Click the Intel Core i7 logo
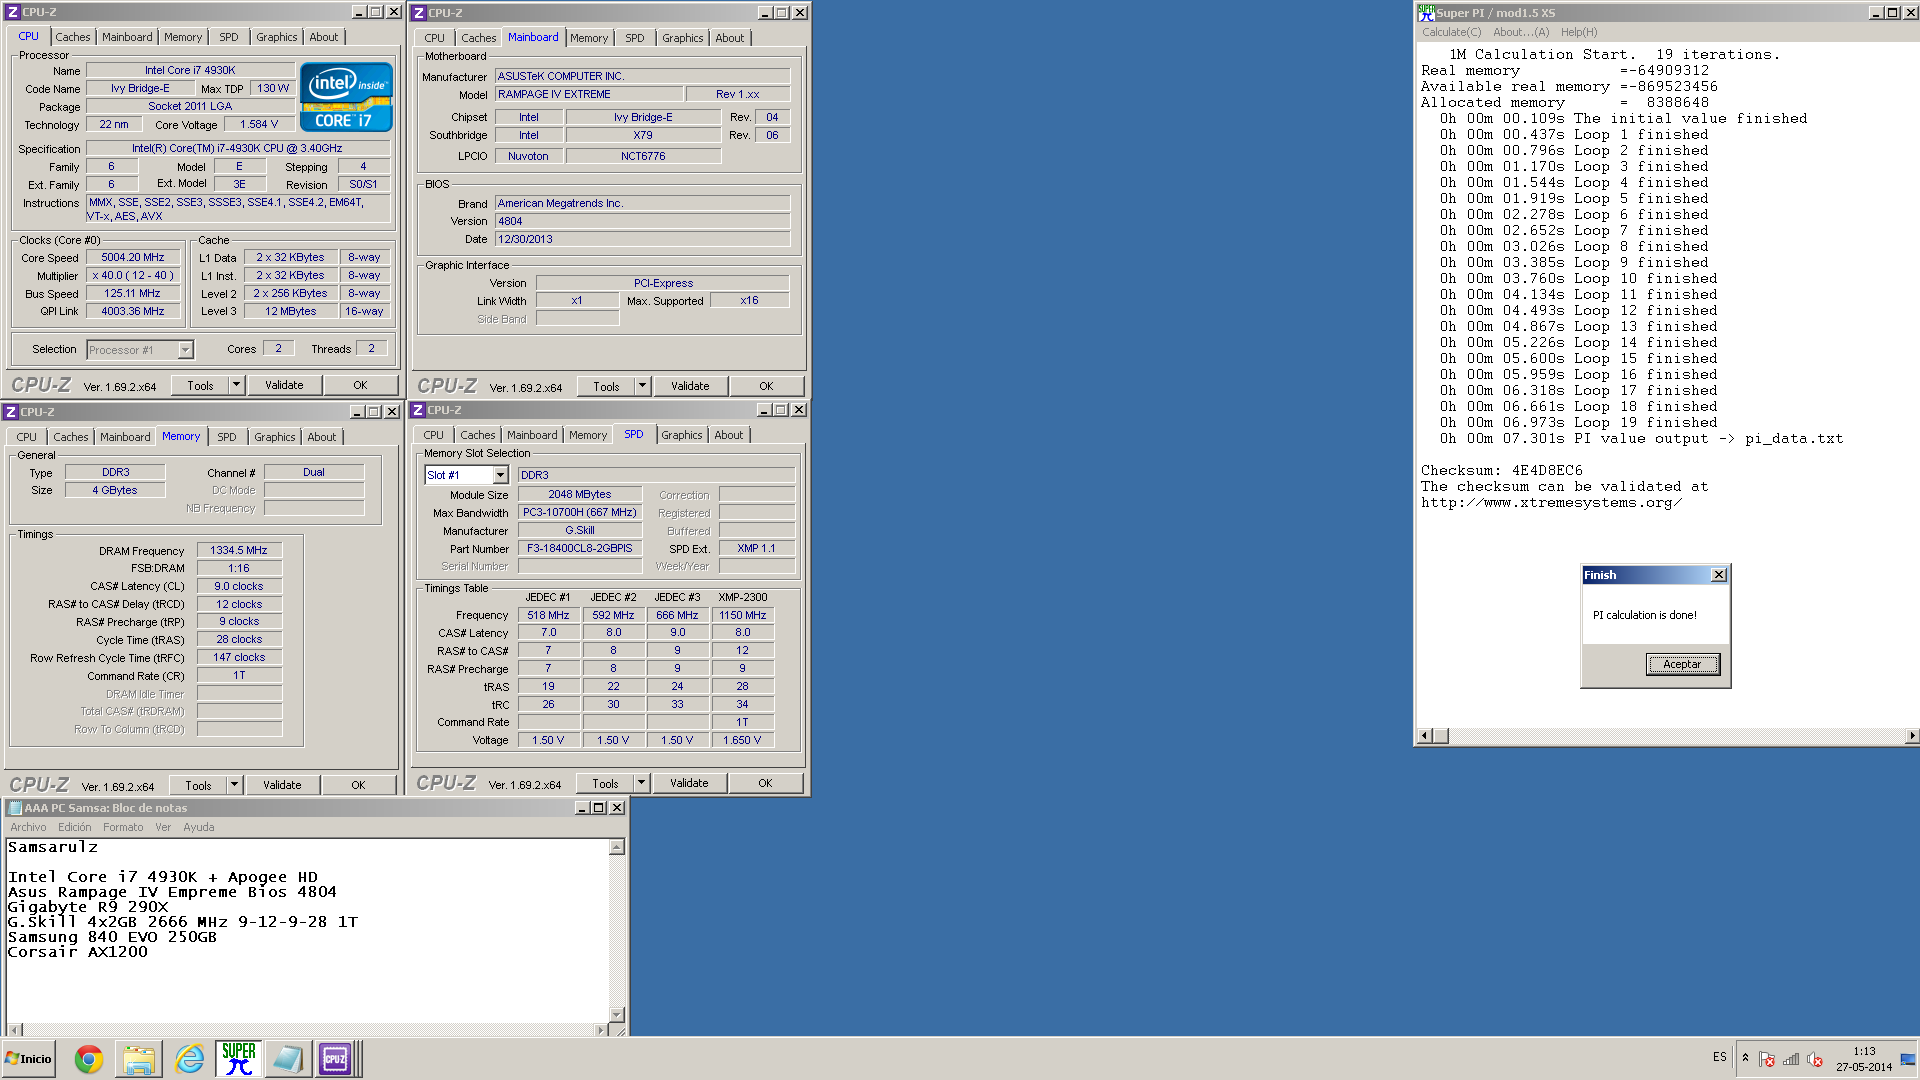The width and height of the screenshot is (1920, 1080). 346,97
